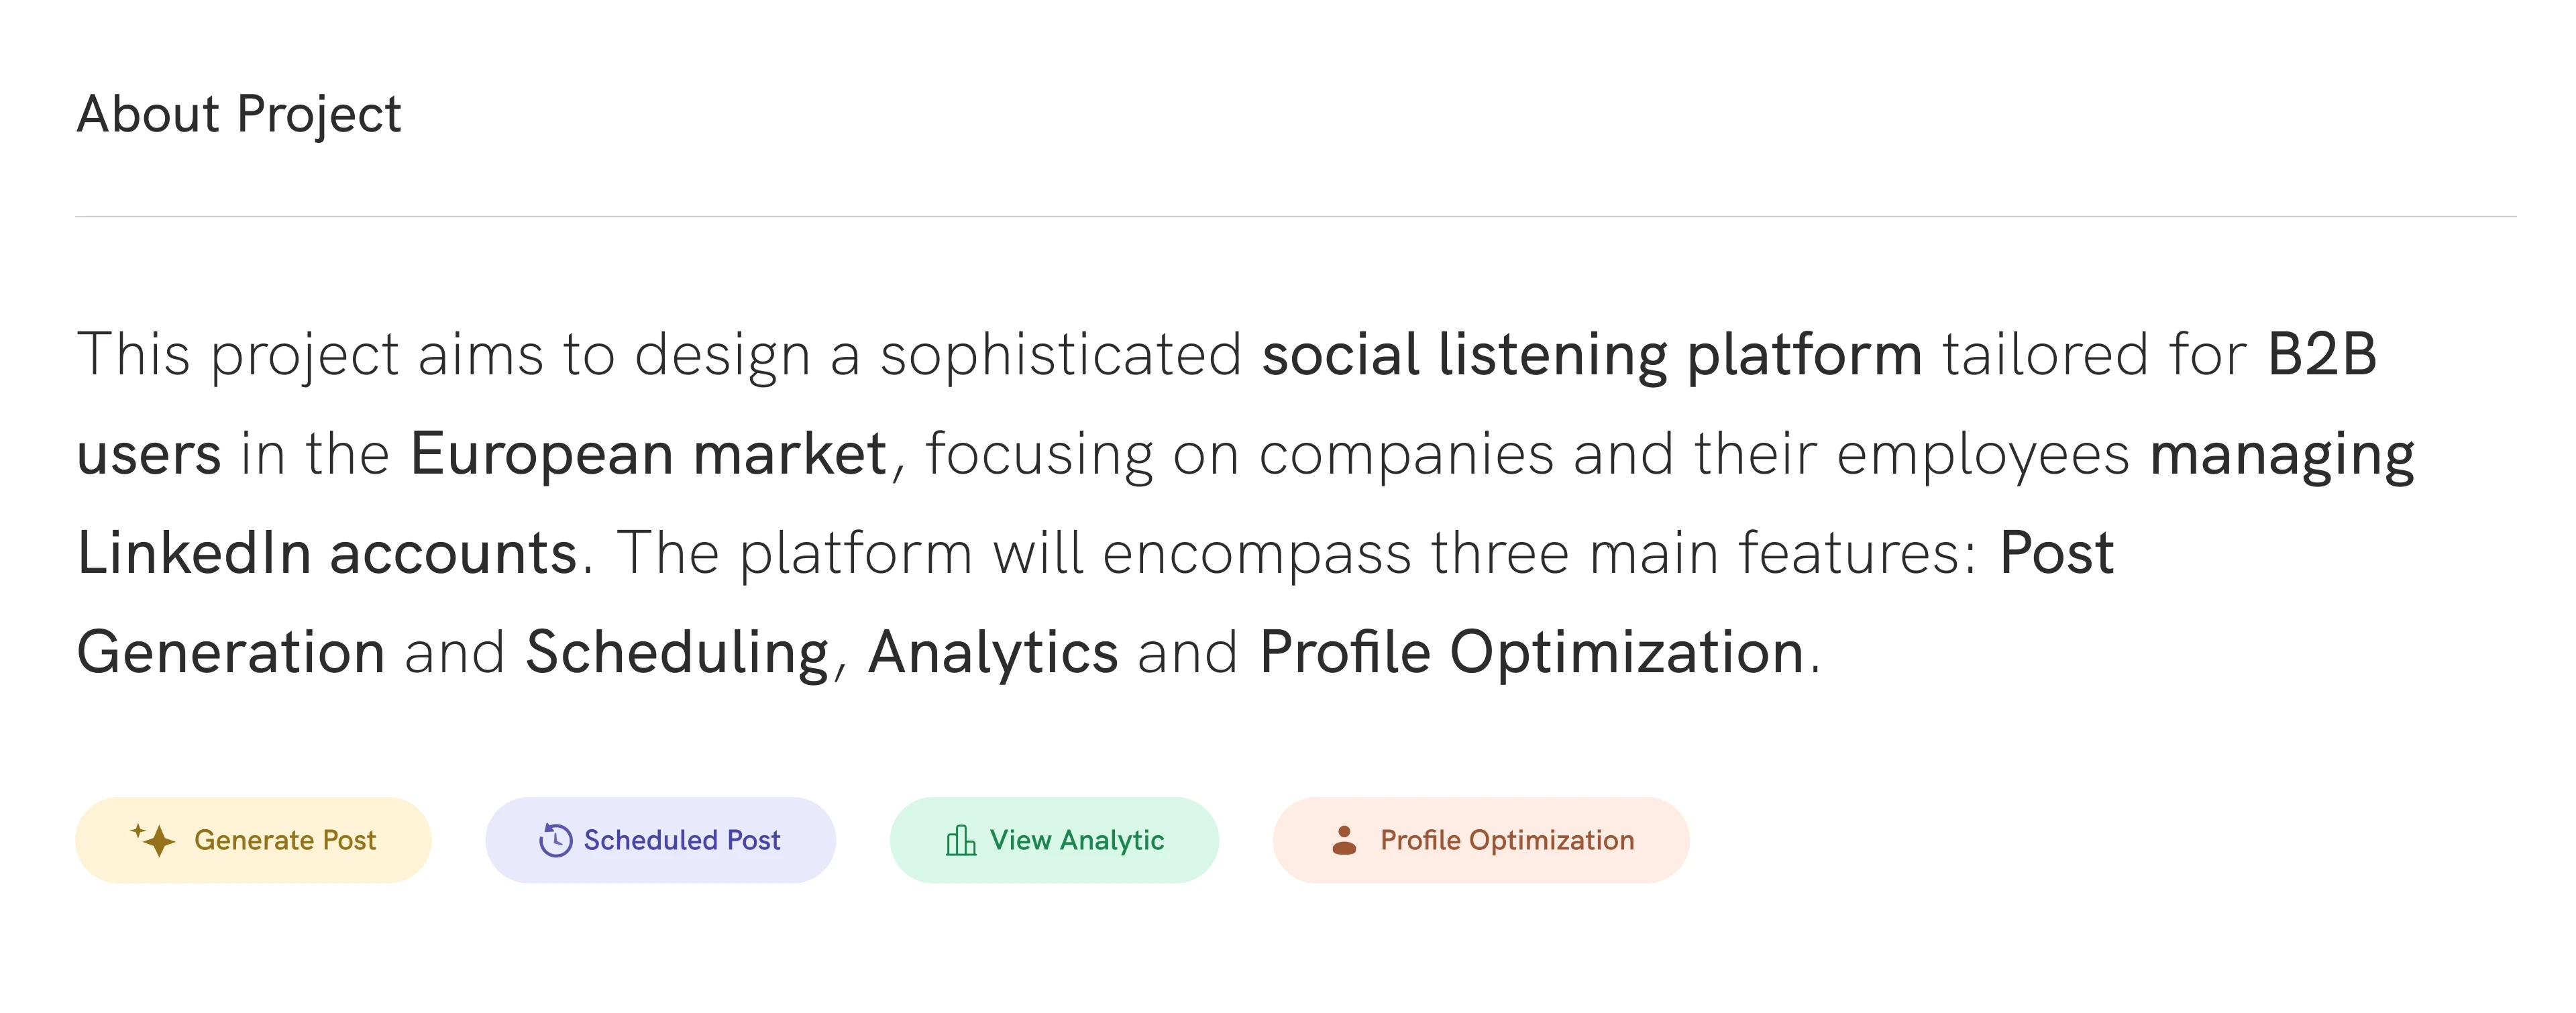Open the Profile Optimization pill button text

click(x=1506, y=840)
